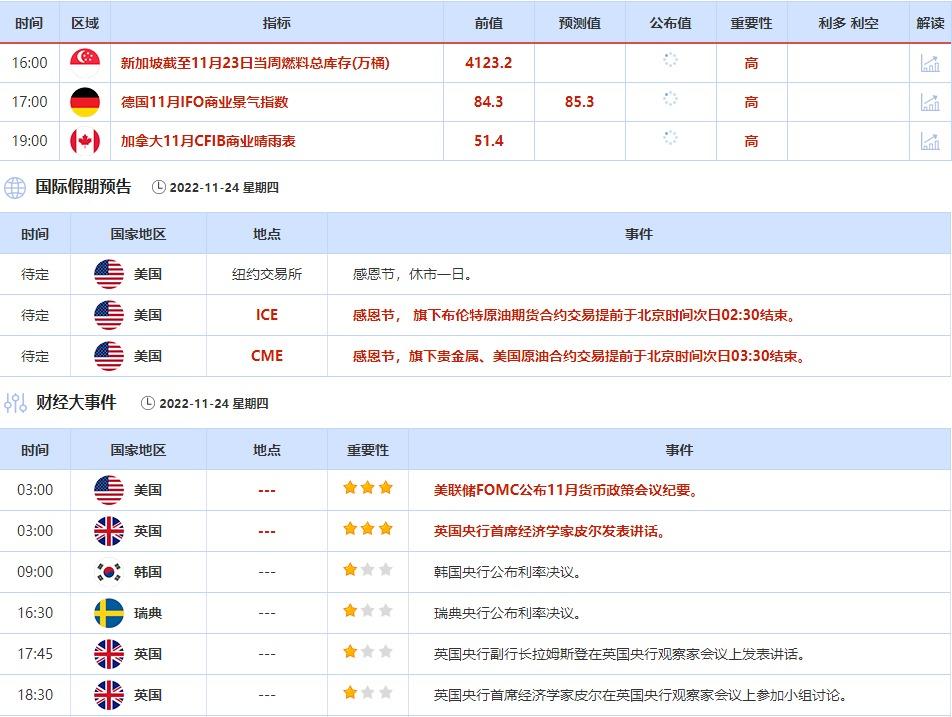The height and width of the screenshot is (717, 952).
Task: Click the German flag icon at 17:00
Action: [85, 102]
